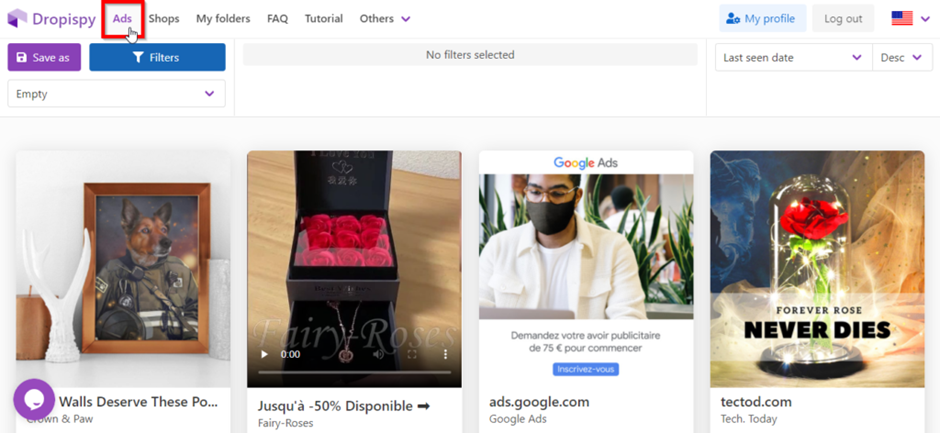The height and width of the screenshot is (433, 940).
Task: Click the Save as button
Action: [x=44, y=58]
